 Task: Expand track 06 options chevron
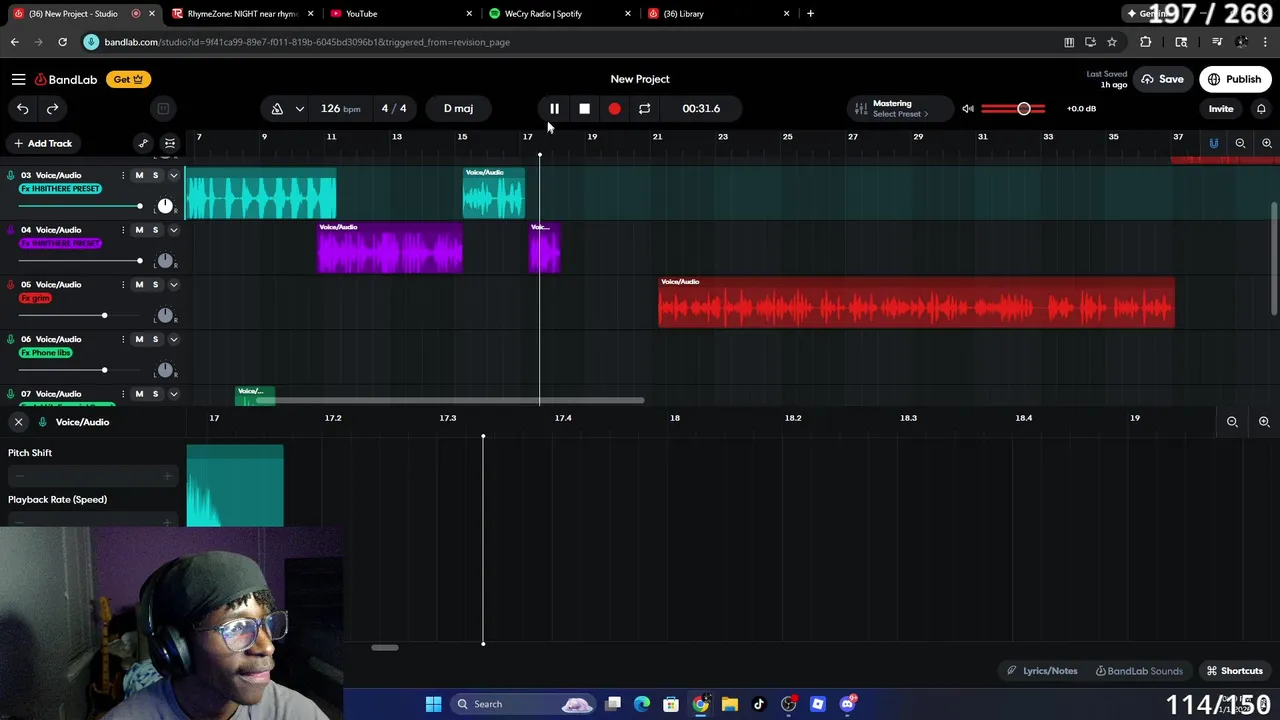[173, 339]
